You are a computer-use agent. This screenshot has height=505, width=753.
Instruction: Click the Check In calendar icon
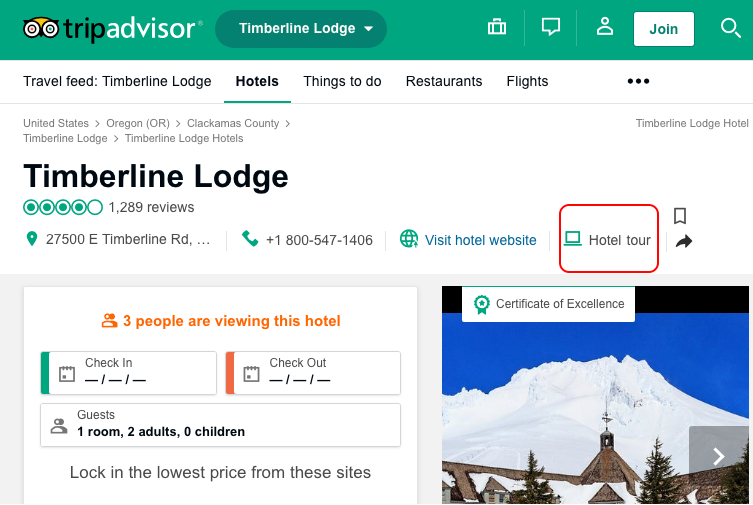[x=67, y=373]
